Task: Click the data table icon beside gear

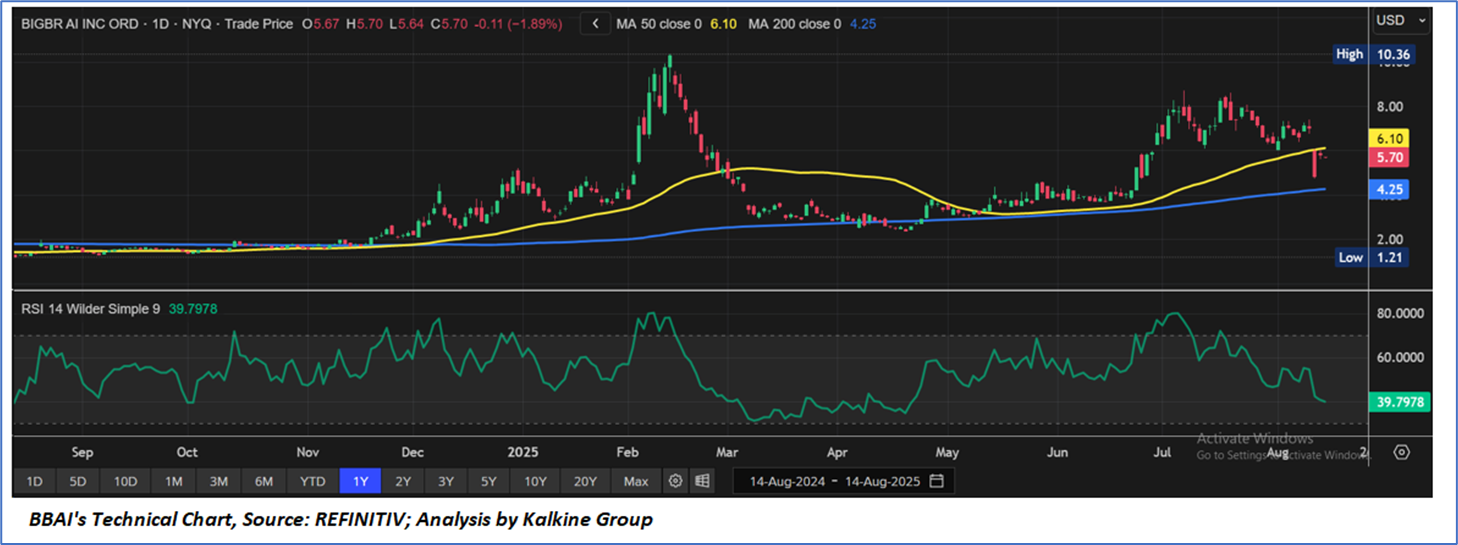Action: (x=702, y=481)
